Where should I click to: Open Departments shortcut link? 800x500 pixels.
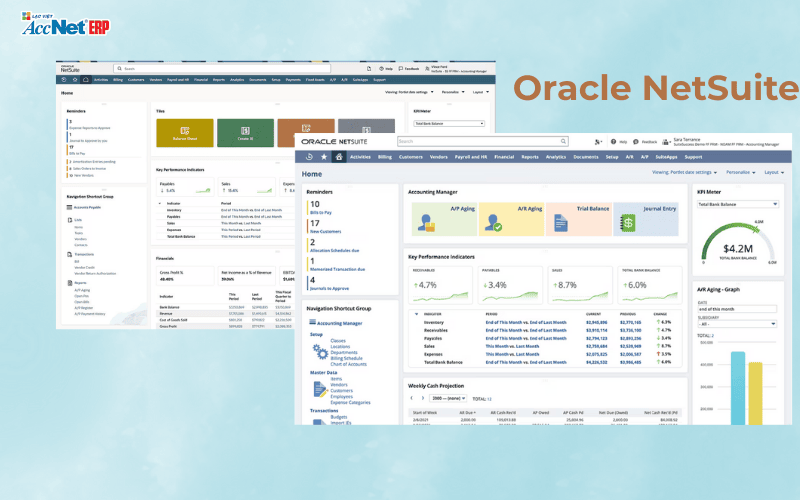point(344,352)
